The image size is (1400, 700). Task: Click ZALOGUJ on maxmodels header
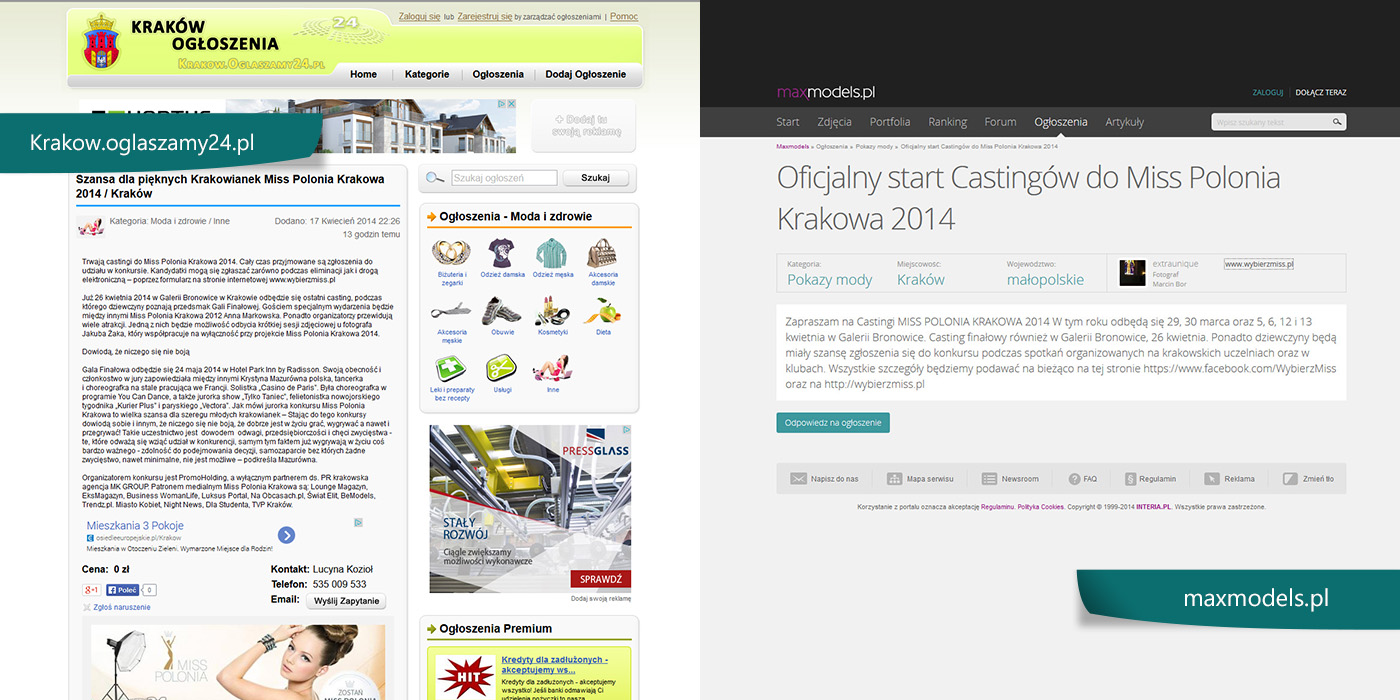point(1268,93)
